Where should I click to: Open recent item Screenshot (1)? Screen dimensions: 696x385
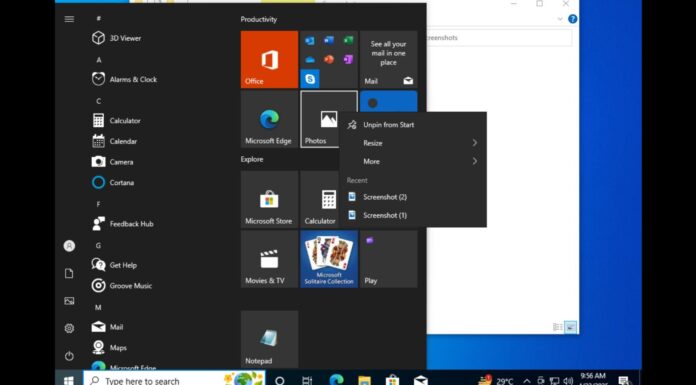point(413,215)
